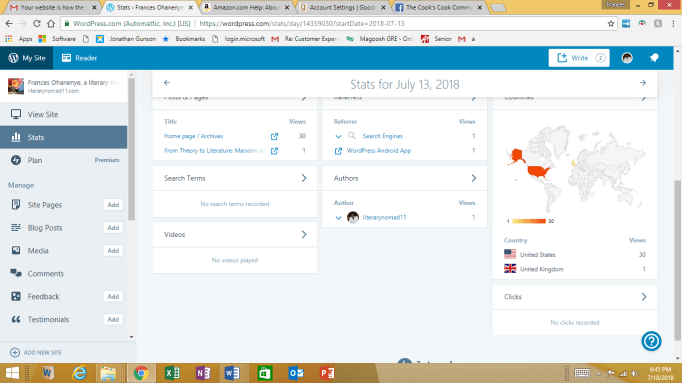Click the United Kingdom flag row
The height and width of the screenshot is (383, 682).
click(x=574, y=269)
